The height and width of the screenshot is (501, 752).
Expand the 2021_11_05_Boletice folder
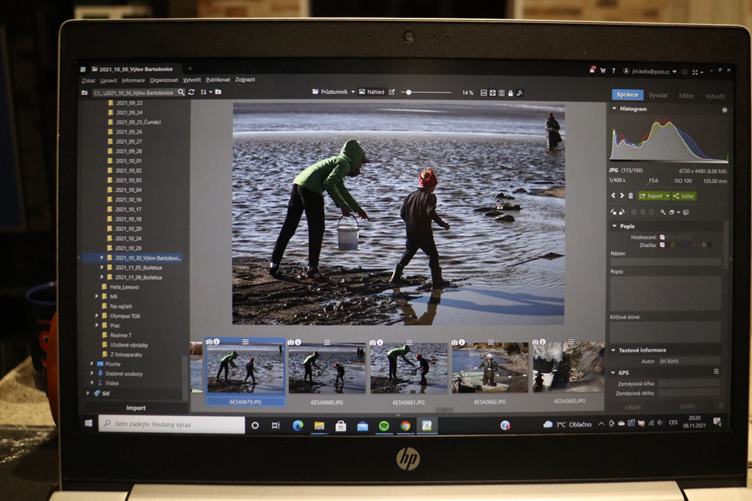point(102,268)
